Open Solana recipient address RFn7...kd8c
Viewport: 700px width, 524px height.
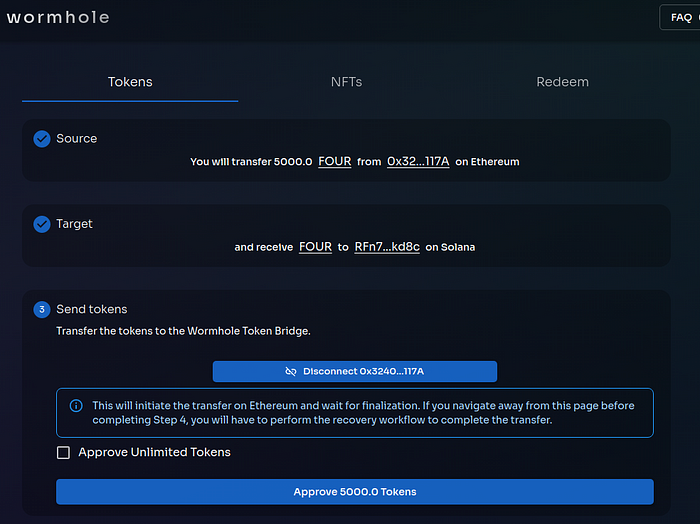pos(386,247)
